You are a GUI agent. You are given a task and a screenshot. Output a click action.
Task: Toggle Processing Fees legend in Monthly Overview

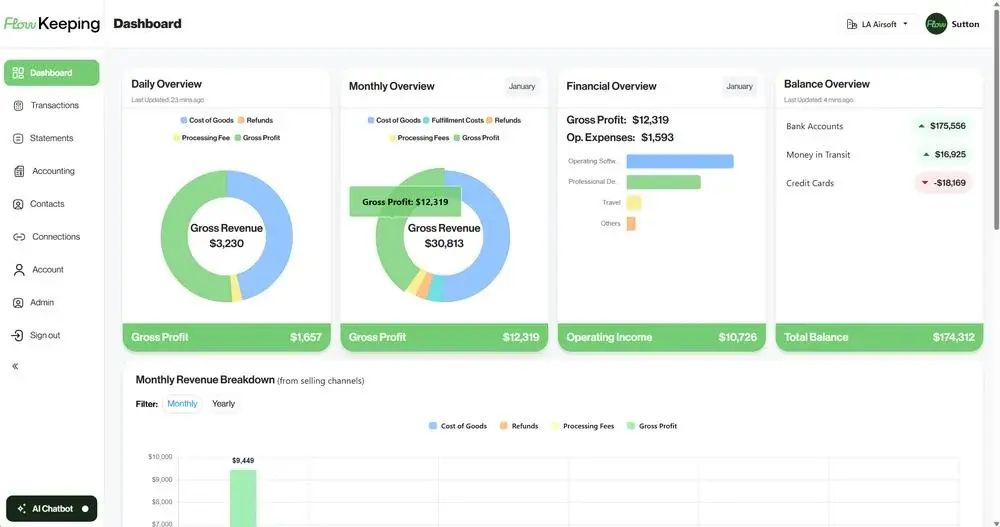coord(419,138)
